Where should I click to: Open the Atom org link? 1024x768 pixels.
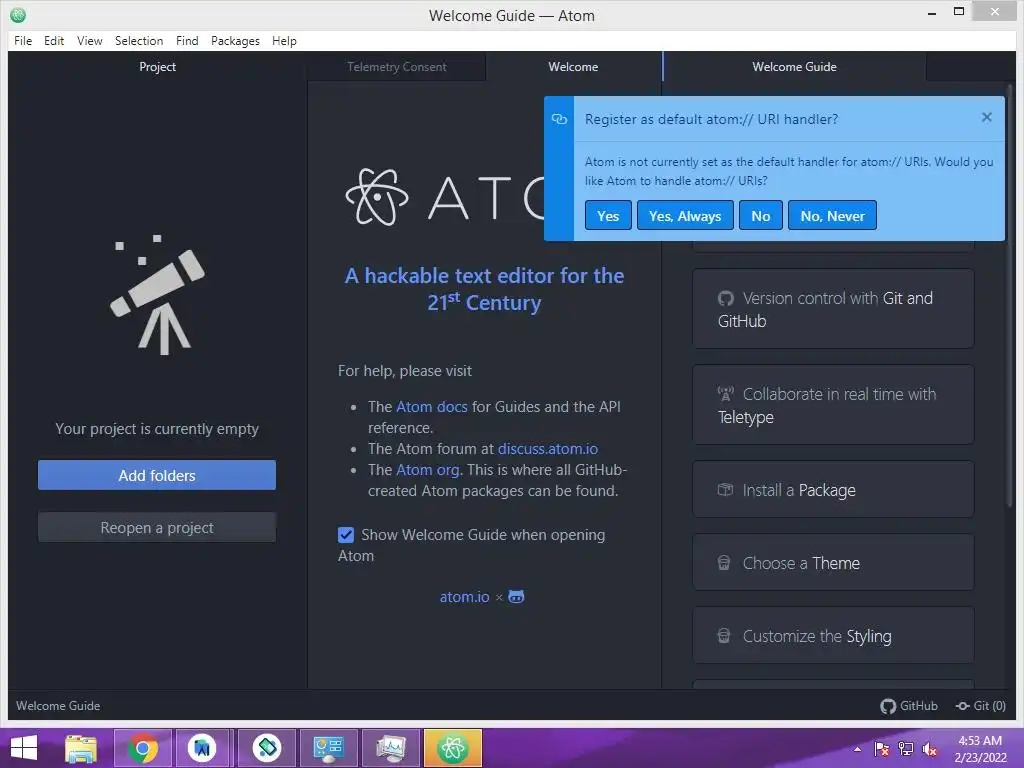pyautogui.click(x=428, y=470)
